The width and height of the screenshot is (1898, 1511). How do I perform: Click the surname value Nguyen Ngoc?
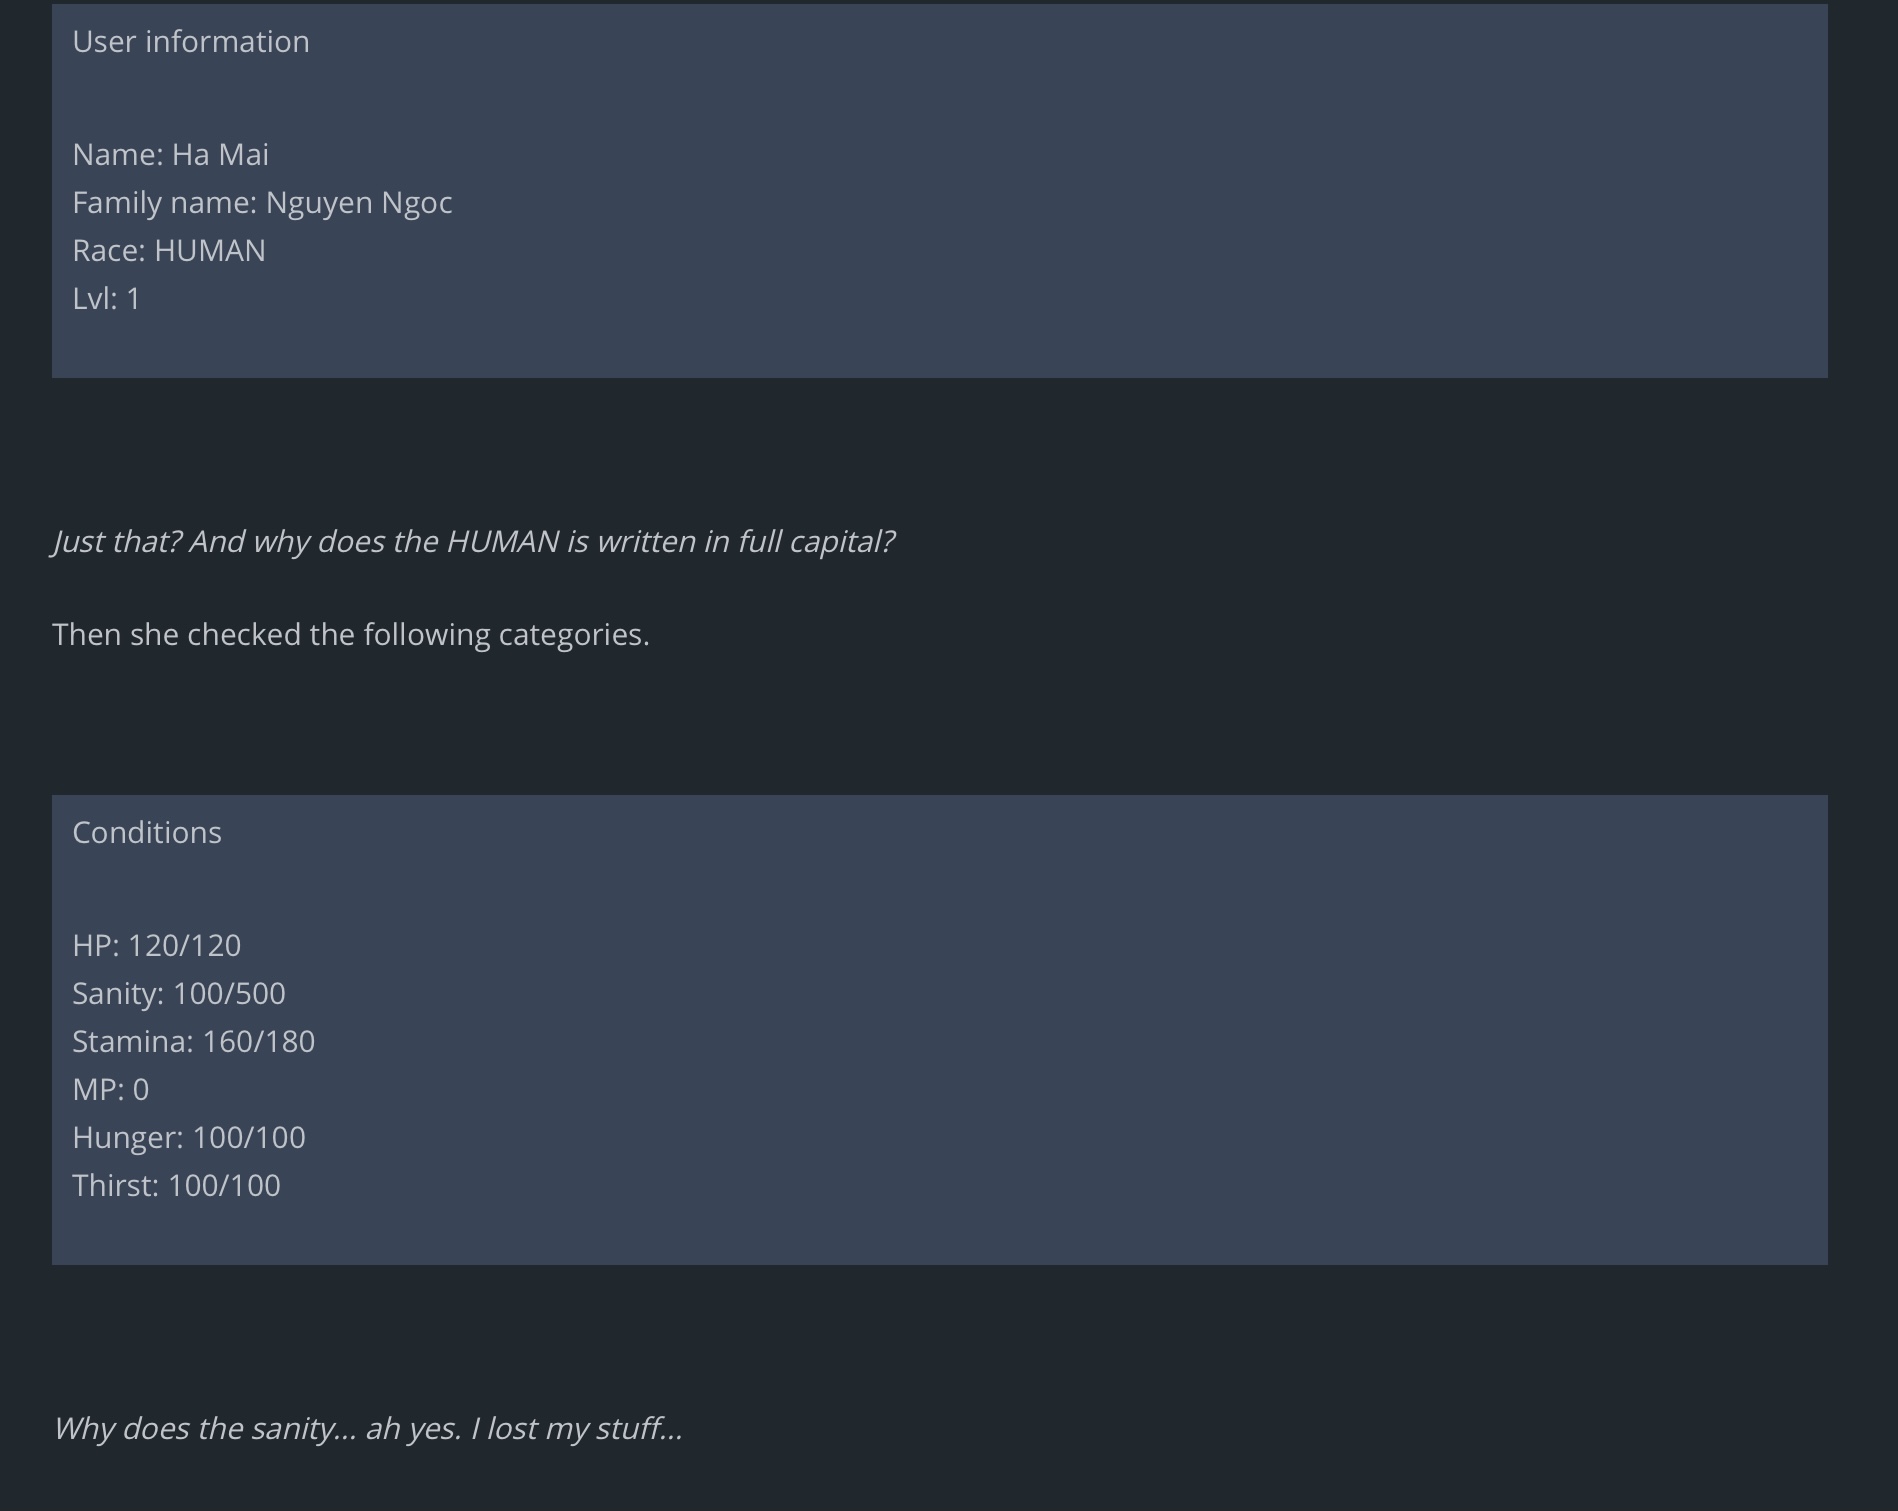click(359, 203)
